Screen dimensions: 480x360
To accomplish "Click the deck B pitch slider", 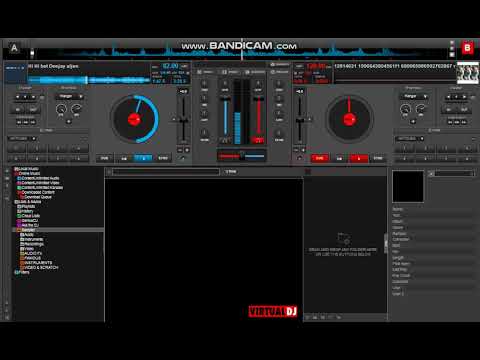I will coord(300,120).
